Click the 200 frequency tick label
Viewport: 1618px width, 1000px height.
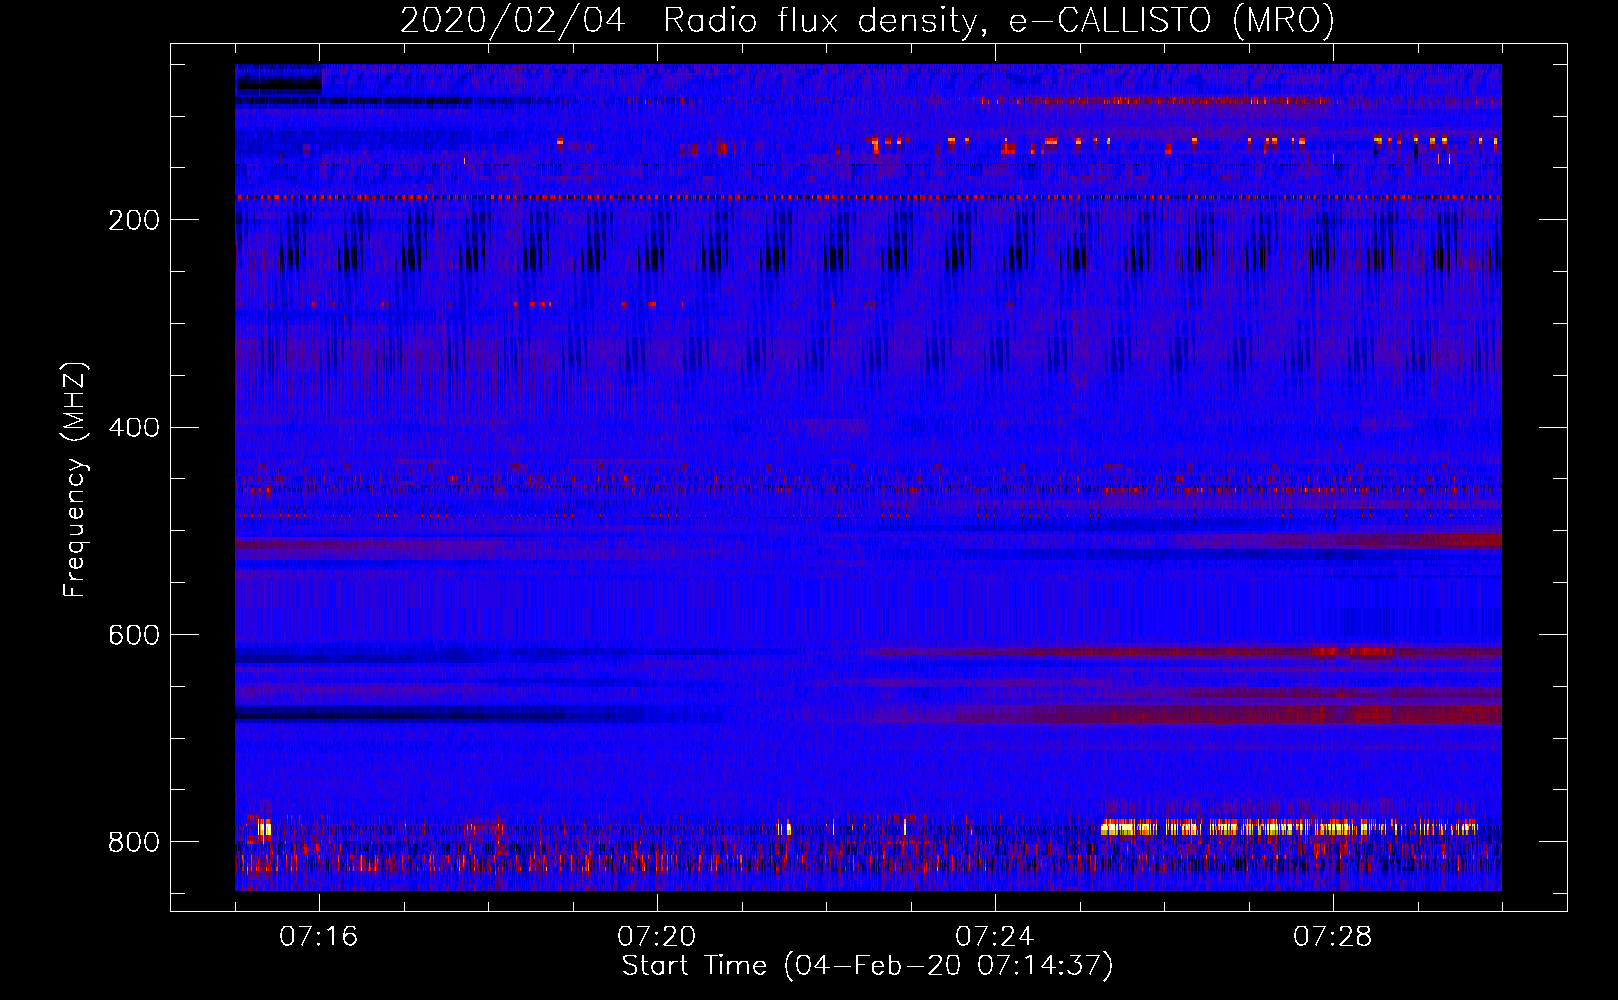[x=133, y=220]
